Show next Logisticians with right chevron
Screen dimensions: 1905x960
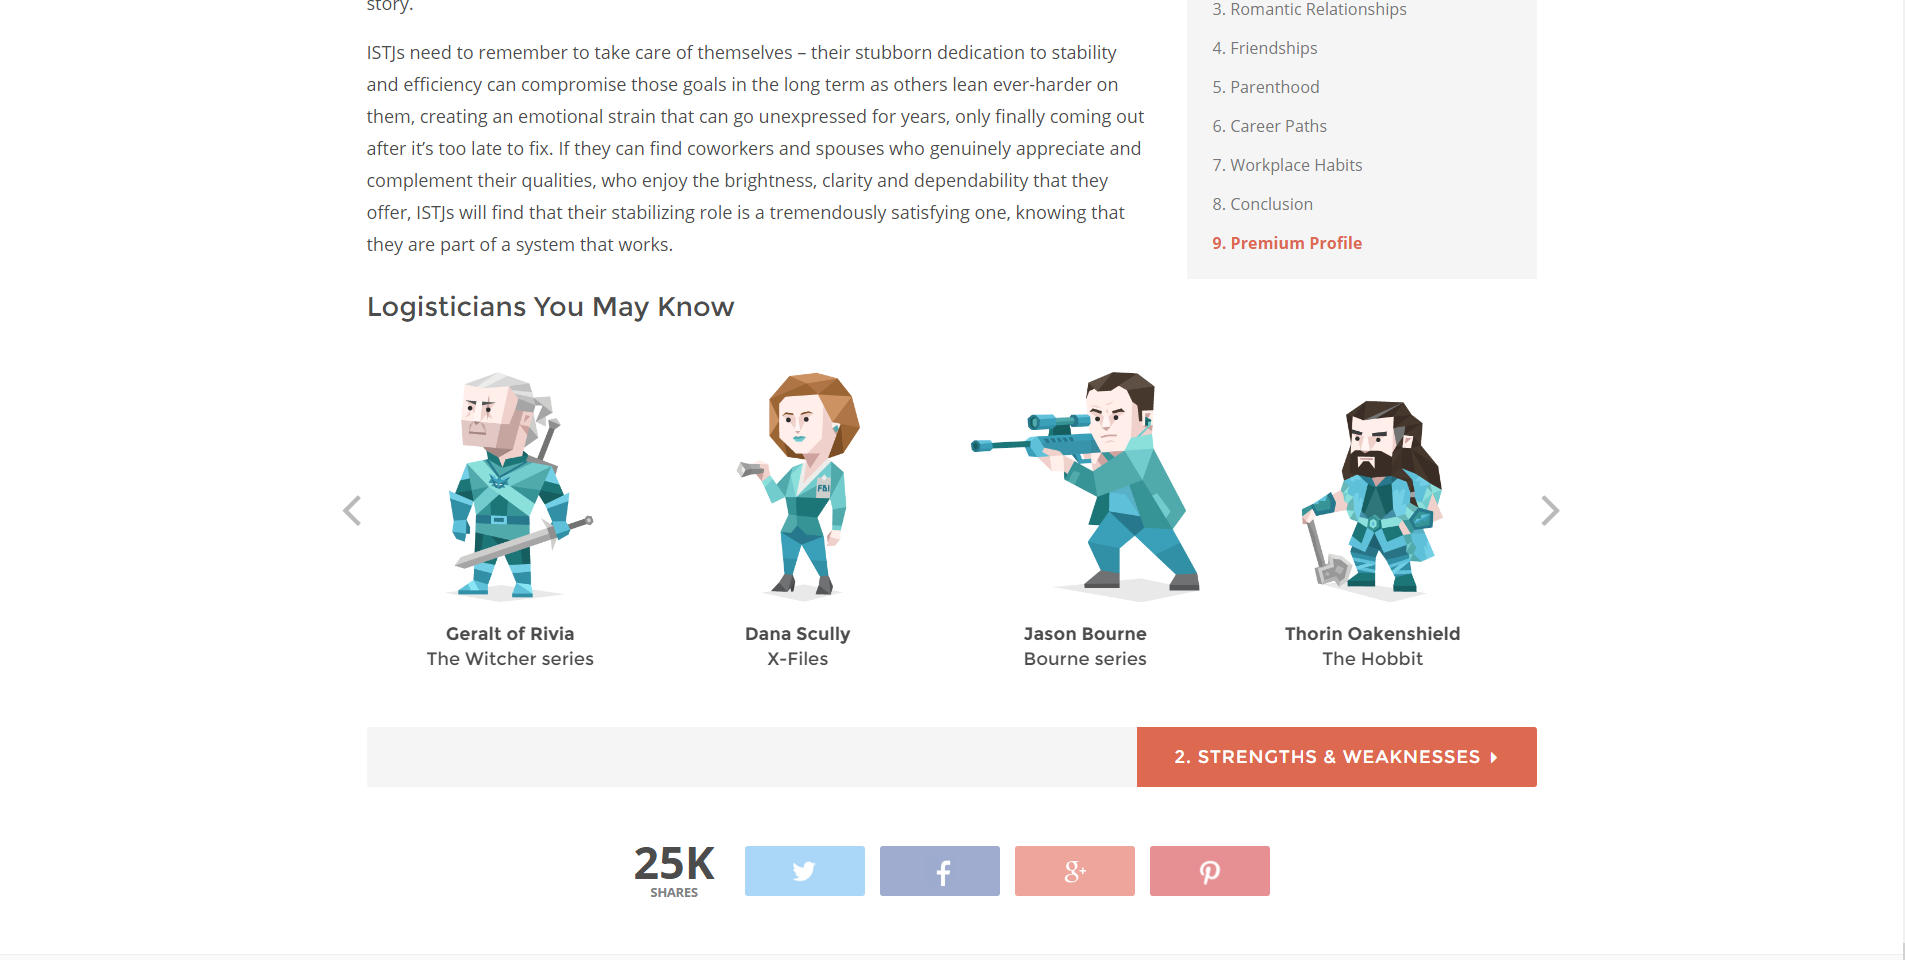(x=1550, y=511)
